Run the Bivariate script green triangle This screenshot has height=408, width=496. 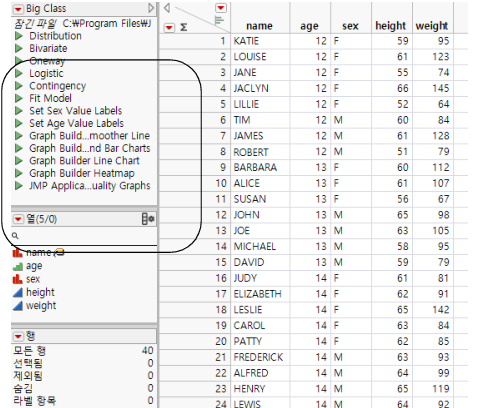coord(19,48)
